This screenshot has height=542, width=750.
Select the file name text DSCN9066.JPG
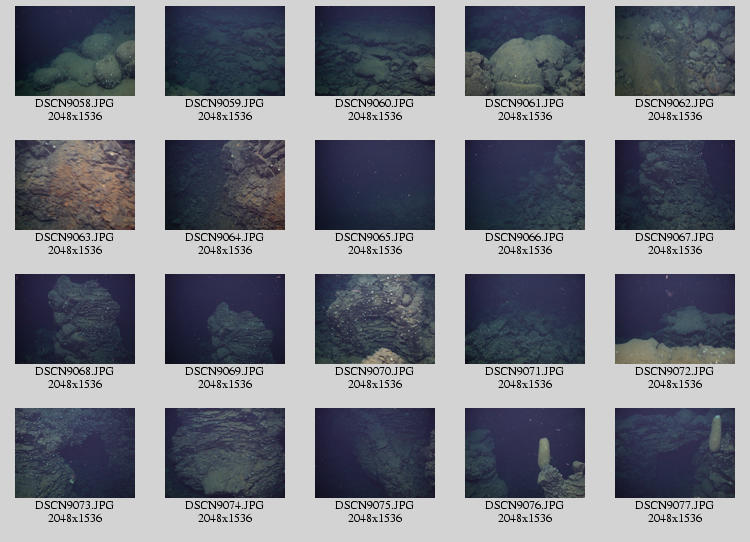coord(524,237)
